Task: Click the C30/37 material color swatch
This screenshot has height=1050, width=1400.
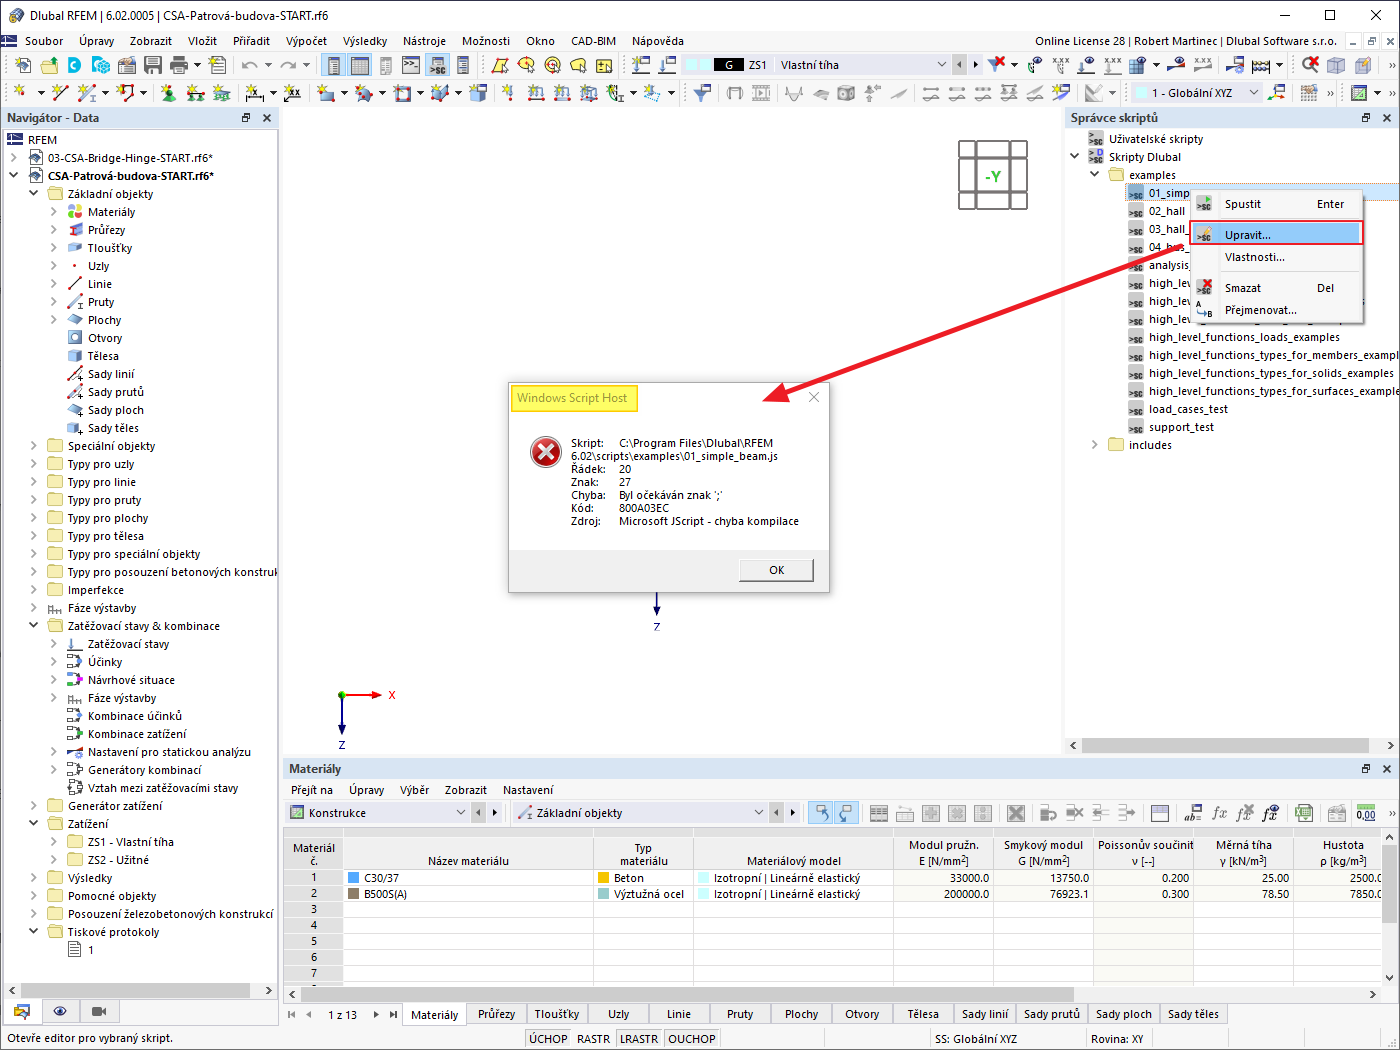Action: pos(353,878)
